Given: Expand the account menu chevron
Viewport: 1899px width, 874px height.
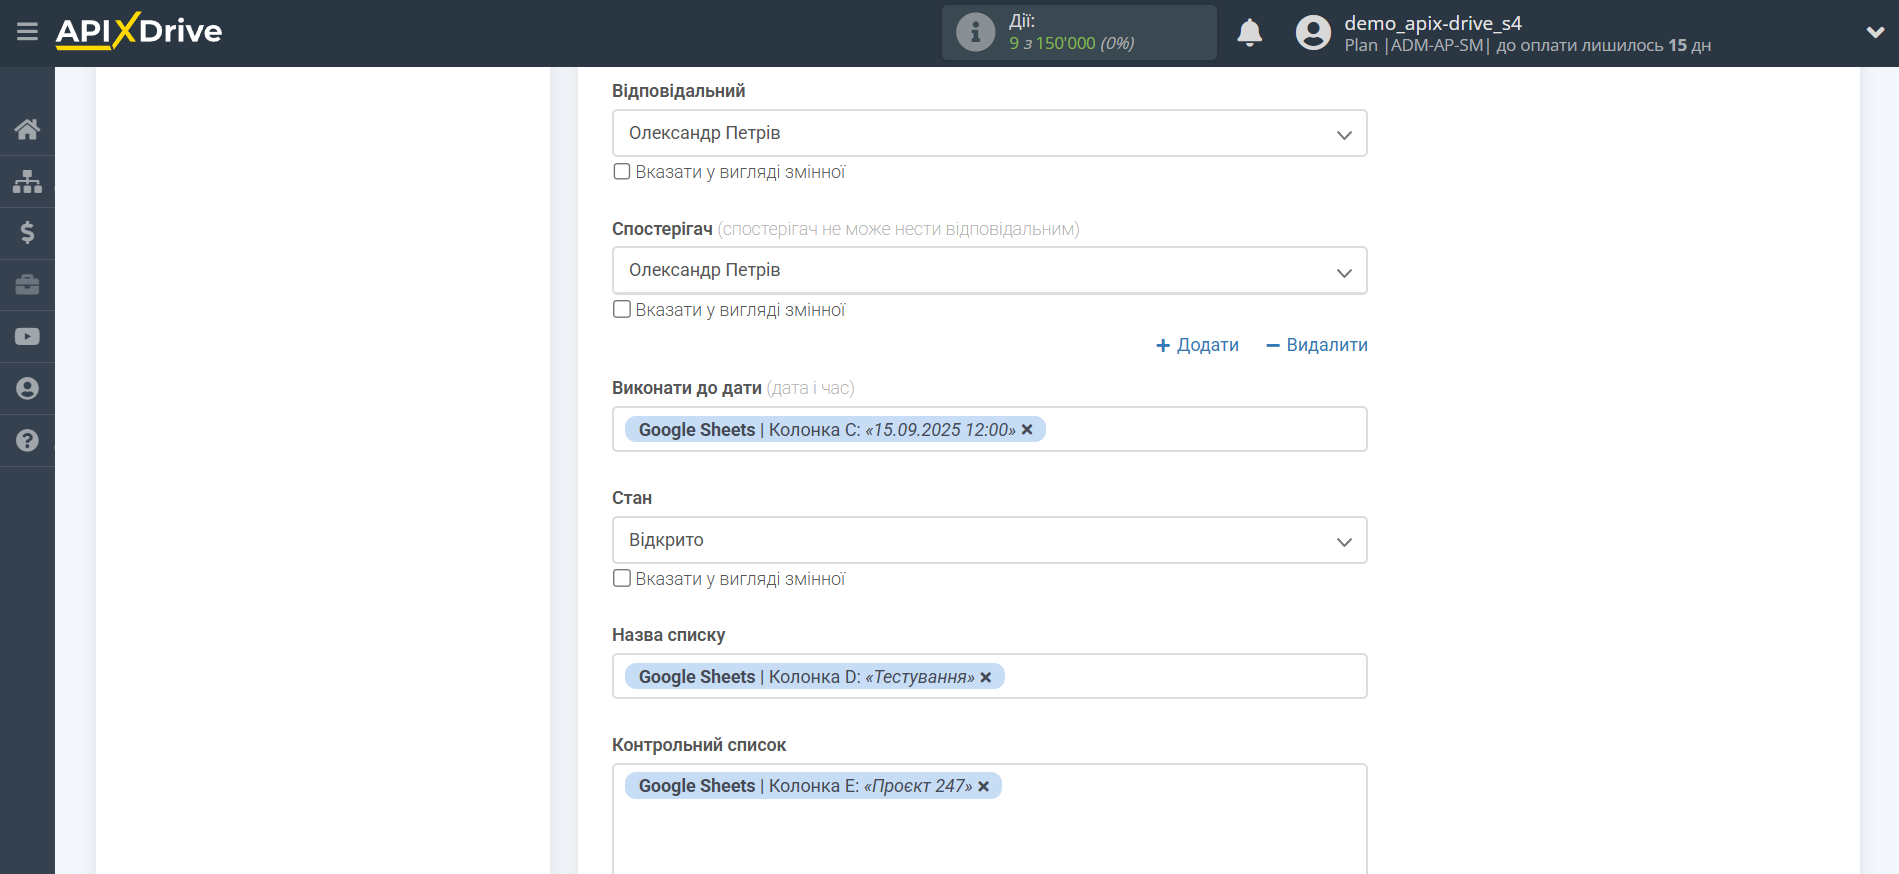Looking at the screenshot, I should click(1875, 32).
